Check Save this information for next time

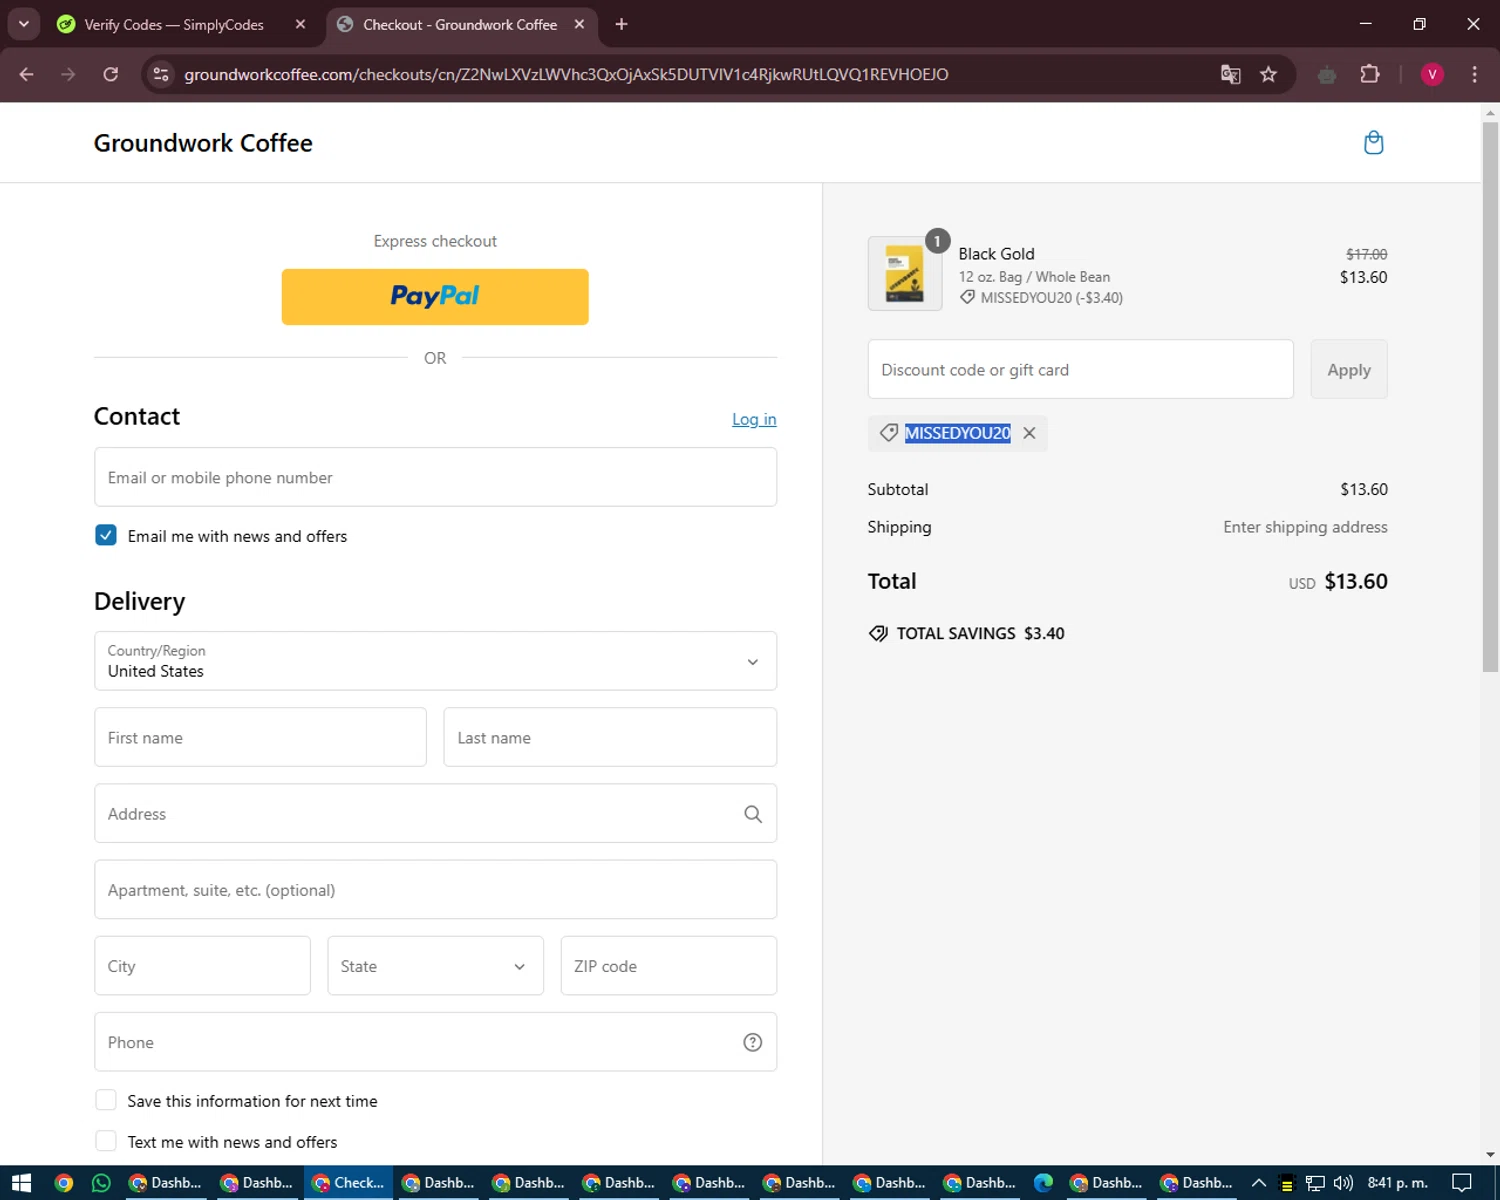pos(106,1100)
